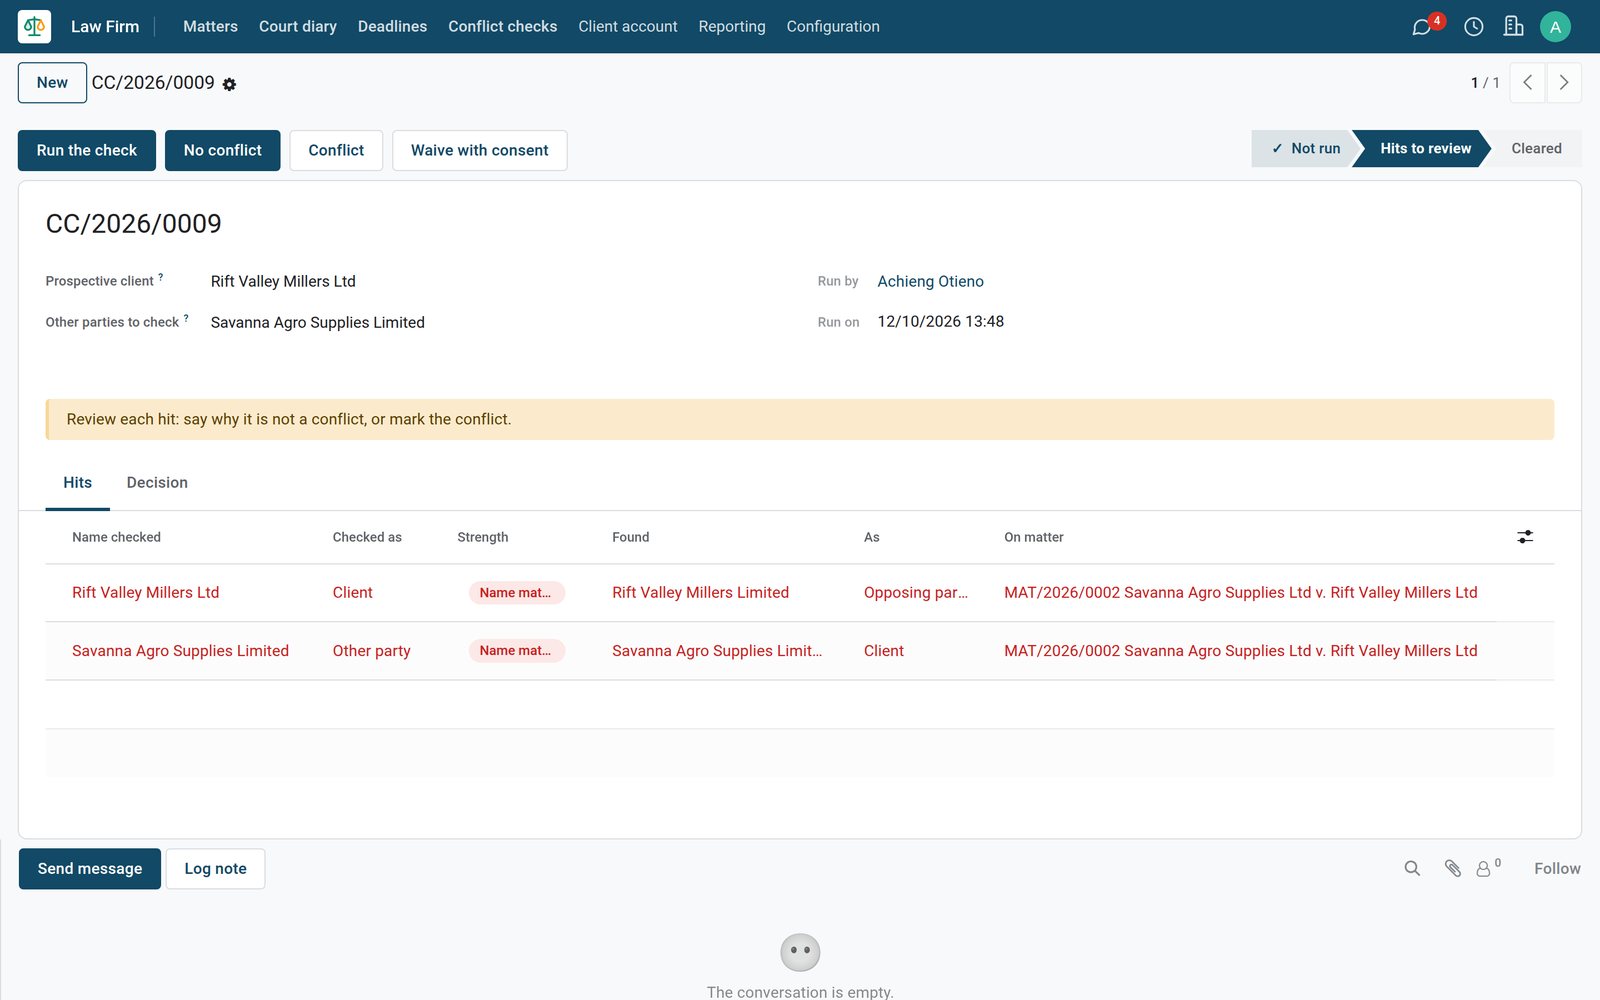The image size is (1600, 1000).
Task: Go to the previous record arrow
Action: tap(1527, 83)
